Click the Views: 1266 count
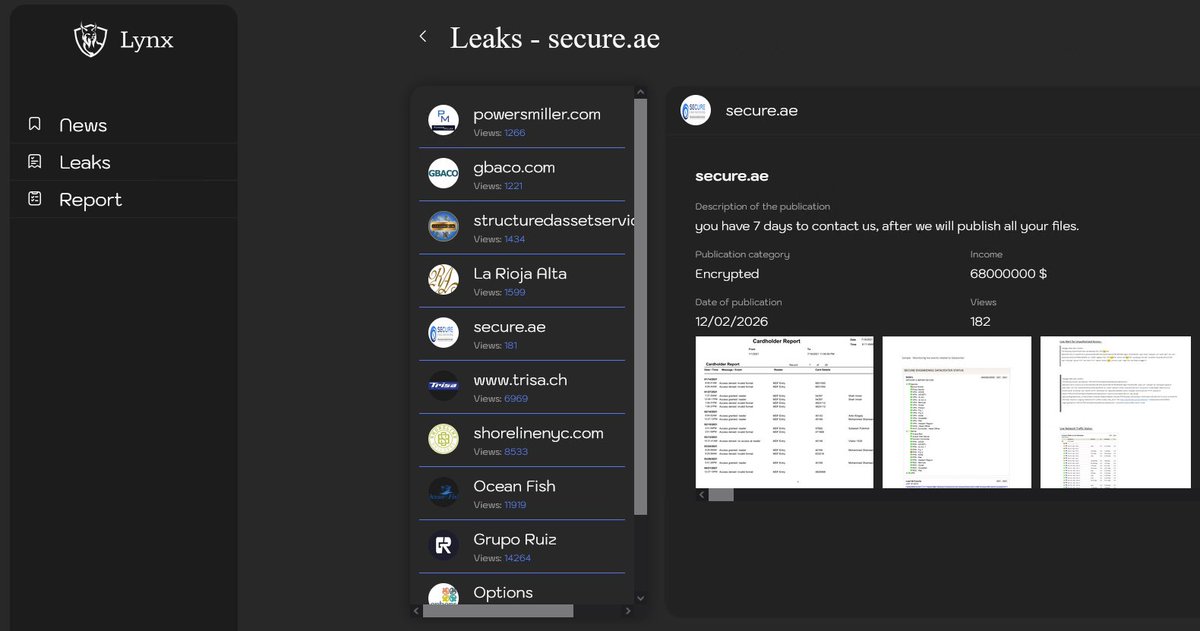Screen dimensions: 1200x631 pos(499,133)
